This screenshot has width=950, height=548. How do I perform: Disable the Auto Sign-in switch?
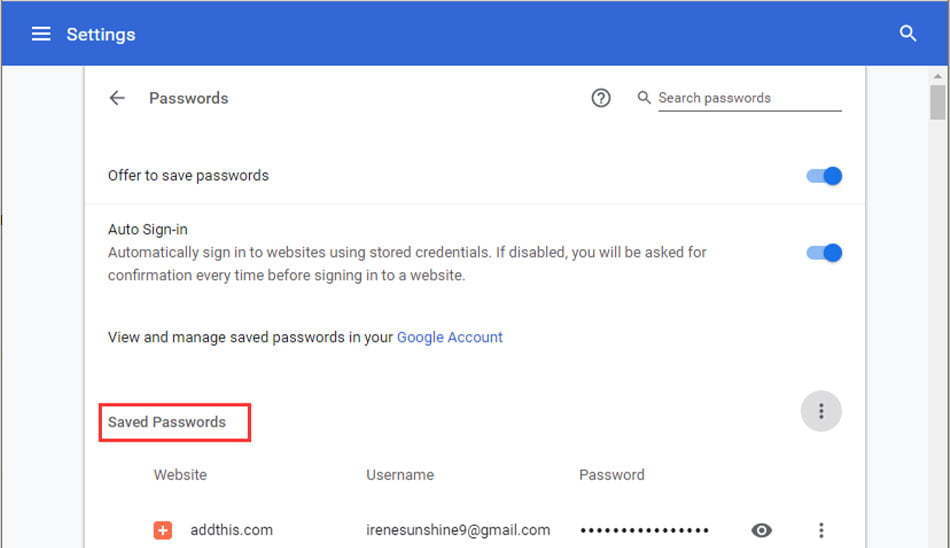[x=824, y=253]
